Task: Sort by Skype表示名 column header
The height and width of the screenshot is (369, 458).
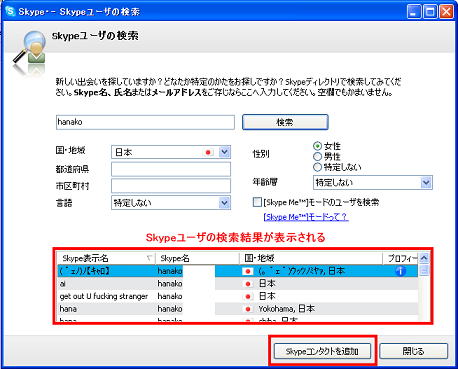Action: [x=106, y=258]
